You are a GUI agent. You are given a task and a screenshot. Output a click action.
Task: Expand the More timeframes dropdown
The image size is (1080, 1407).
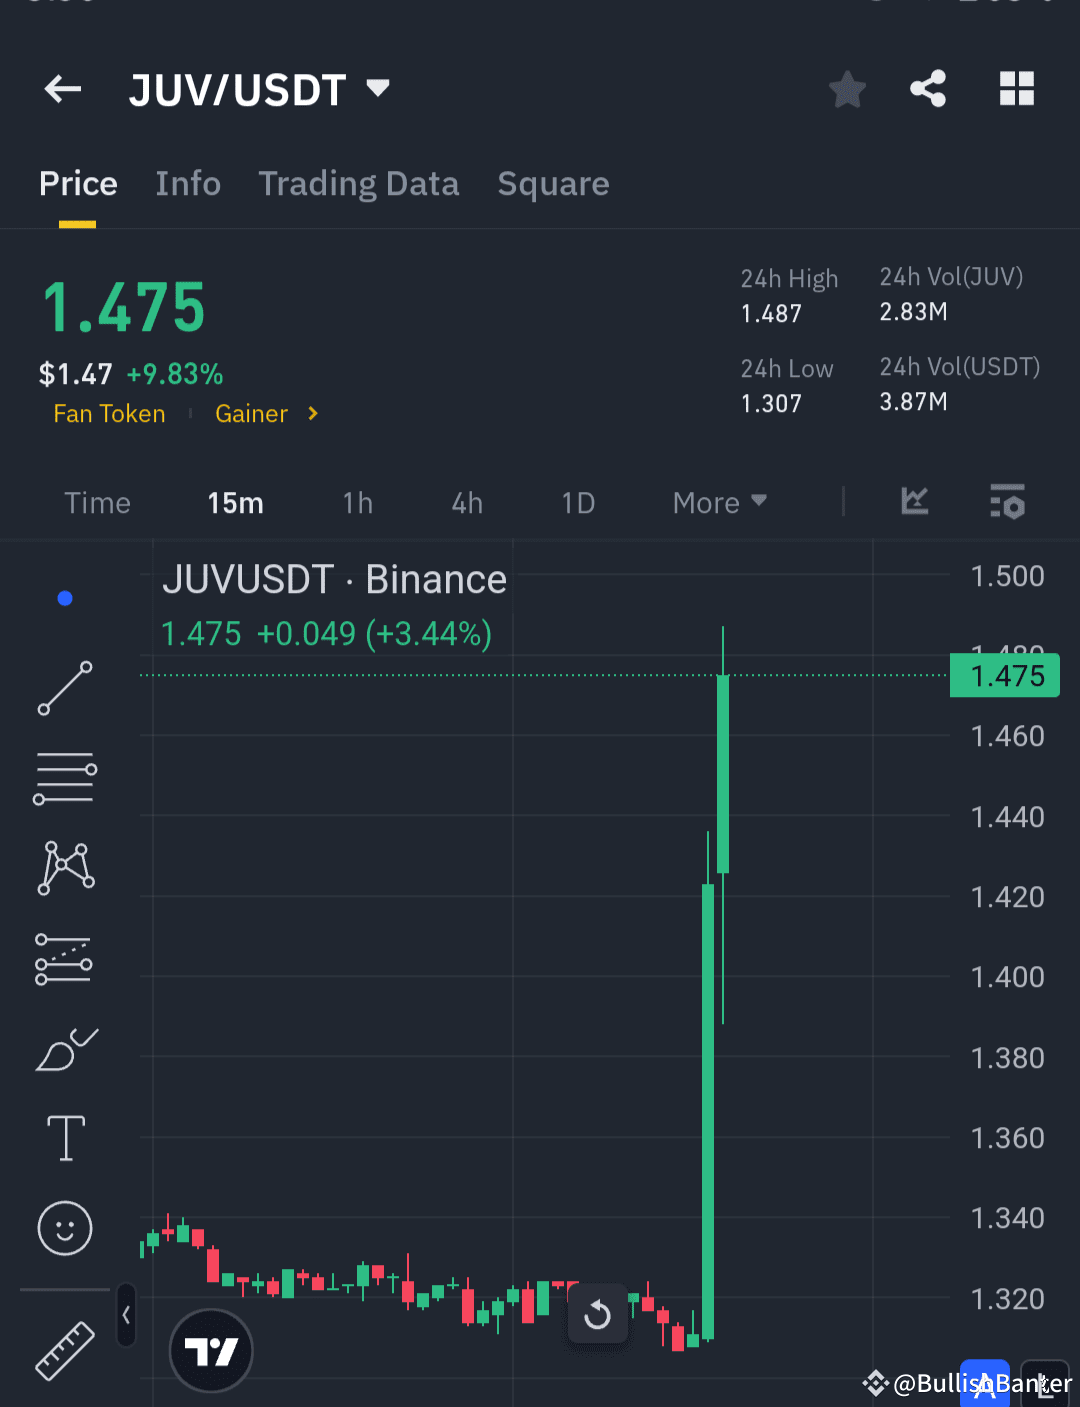(718, 503)
